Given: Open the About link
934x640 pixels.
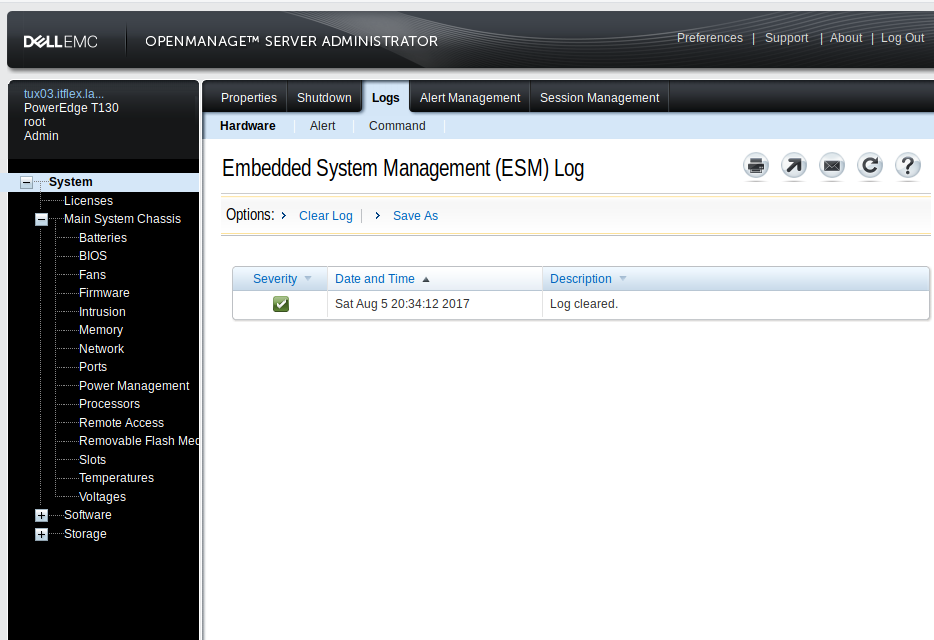Looking at the screenshot, I should click(846, 38).
